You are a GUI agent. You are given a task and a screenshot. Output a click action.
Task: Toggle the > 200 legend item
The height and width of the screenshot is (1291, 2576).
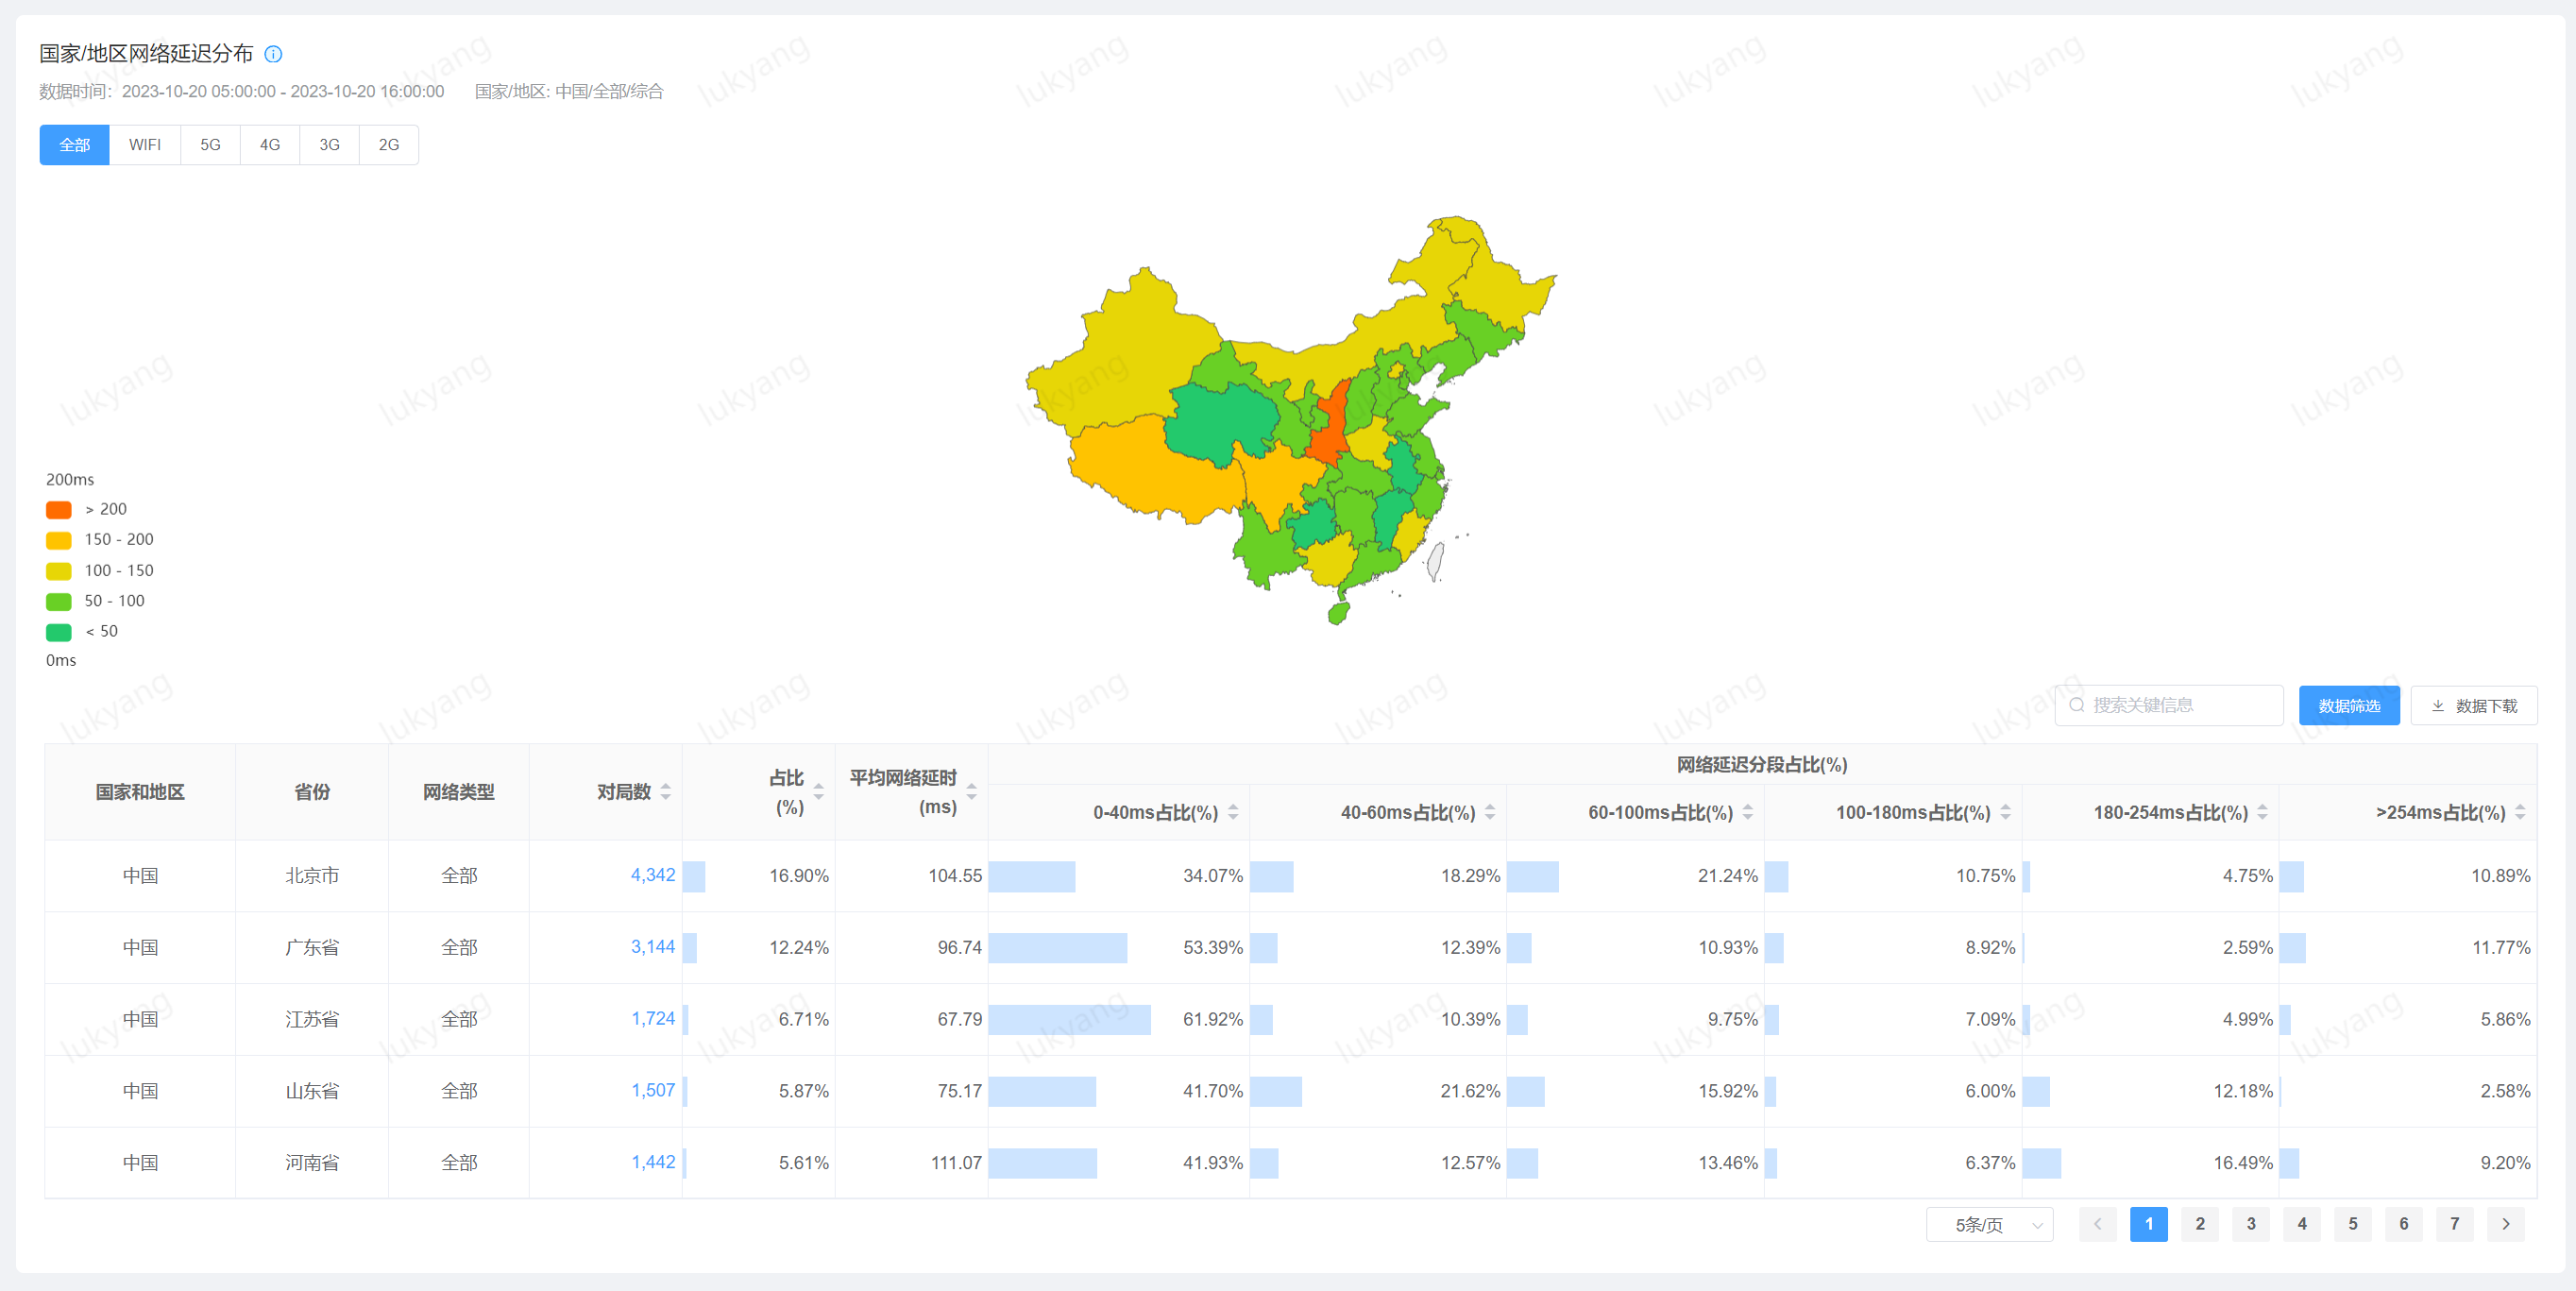pyautogui.click(x=59, y=510)
